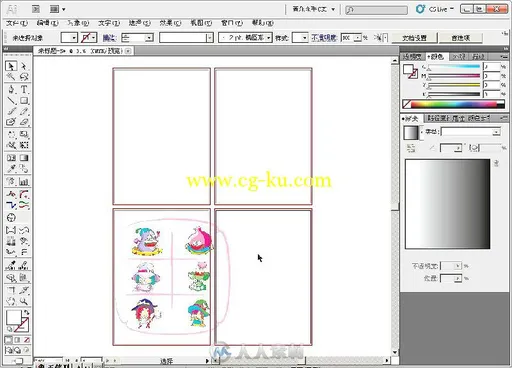This screenshot has height=368, width=512.
Task: Open the 2 pt. brush definition dropdown
Action: click(x=268, y=38)
